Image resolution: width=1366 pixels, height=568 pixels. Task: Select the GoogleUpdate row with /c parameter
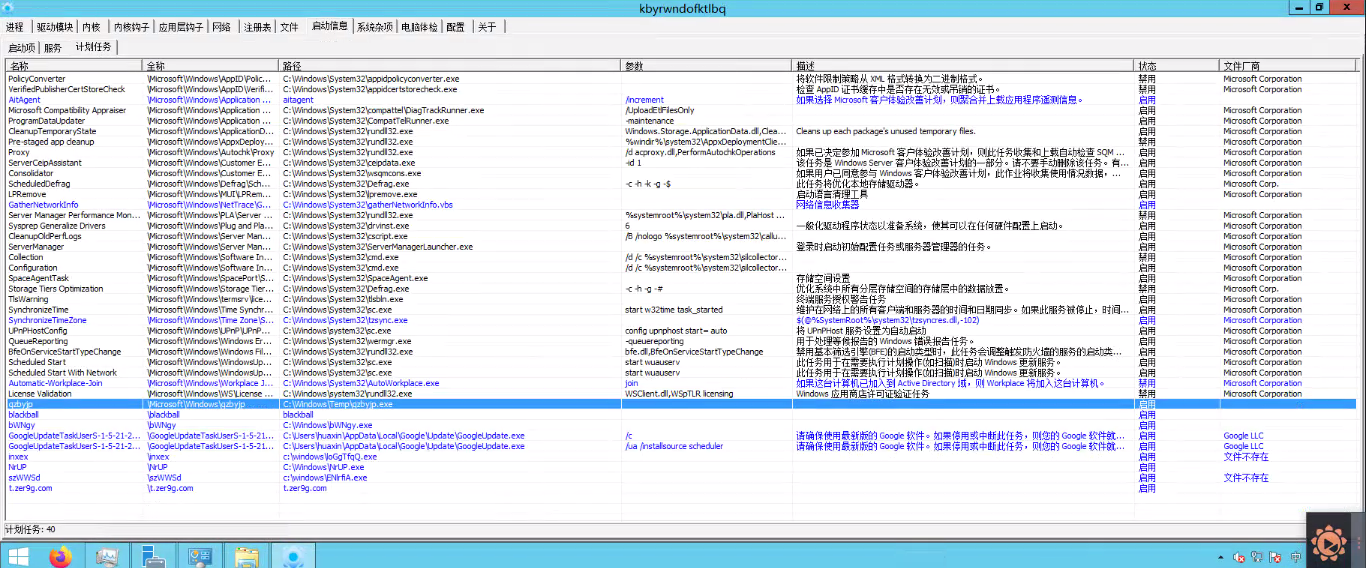click(x=680, y=436)
